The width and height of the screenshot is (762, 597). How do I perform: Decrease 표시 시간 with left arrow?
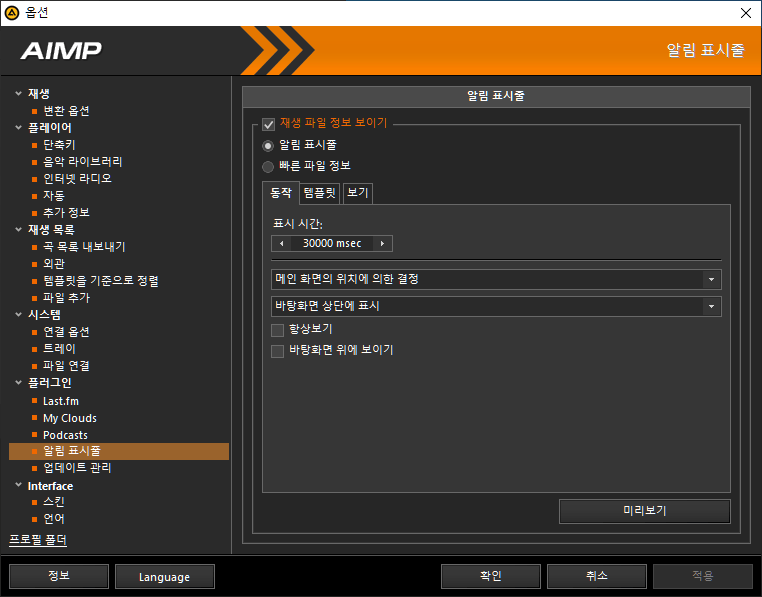coord(281,244)
